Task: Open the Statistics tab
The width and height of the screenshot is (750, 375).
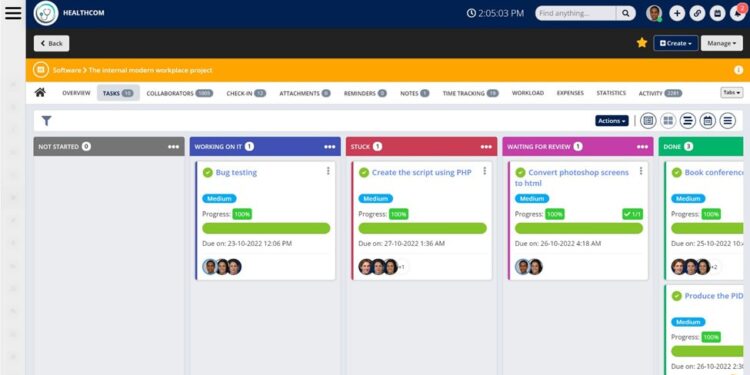Action: (611, 93)
